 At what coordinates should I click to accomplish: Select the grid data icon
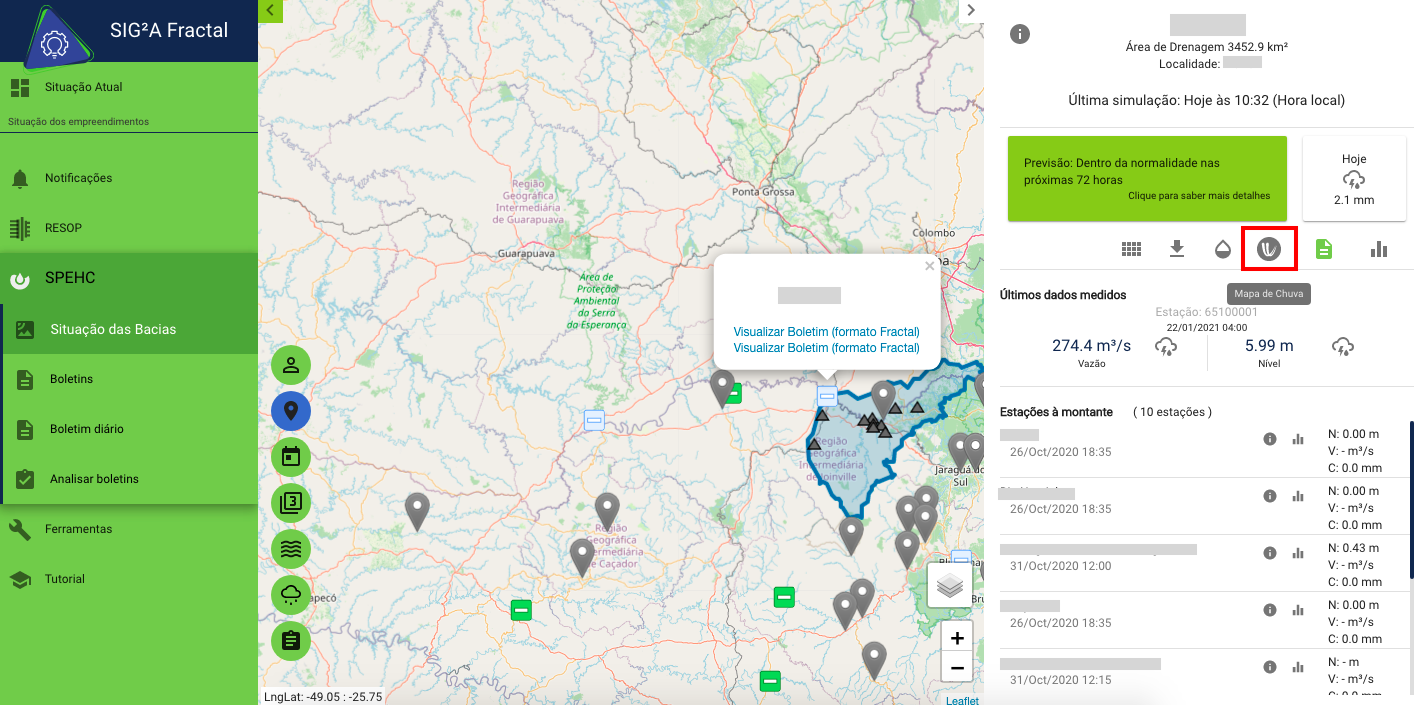pyautogui.click(x=1131, y=248)
